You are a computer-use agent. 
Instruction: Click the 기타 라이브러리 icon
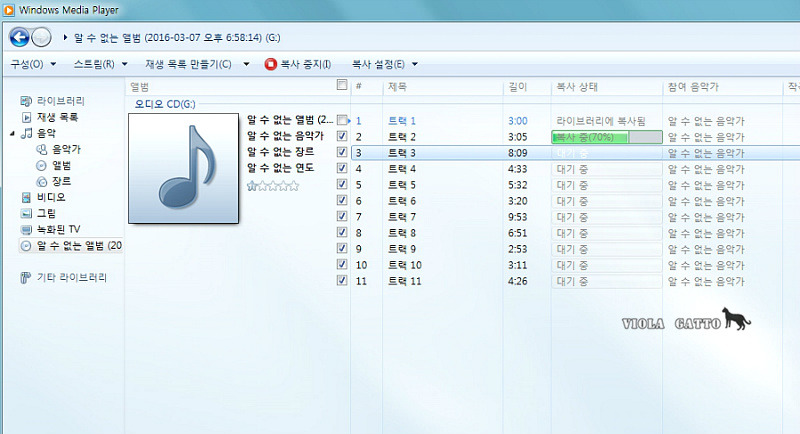click(26, 277)
